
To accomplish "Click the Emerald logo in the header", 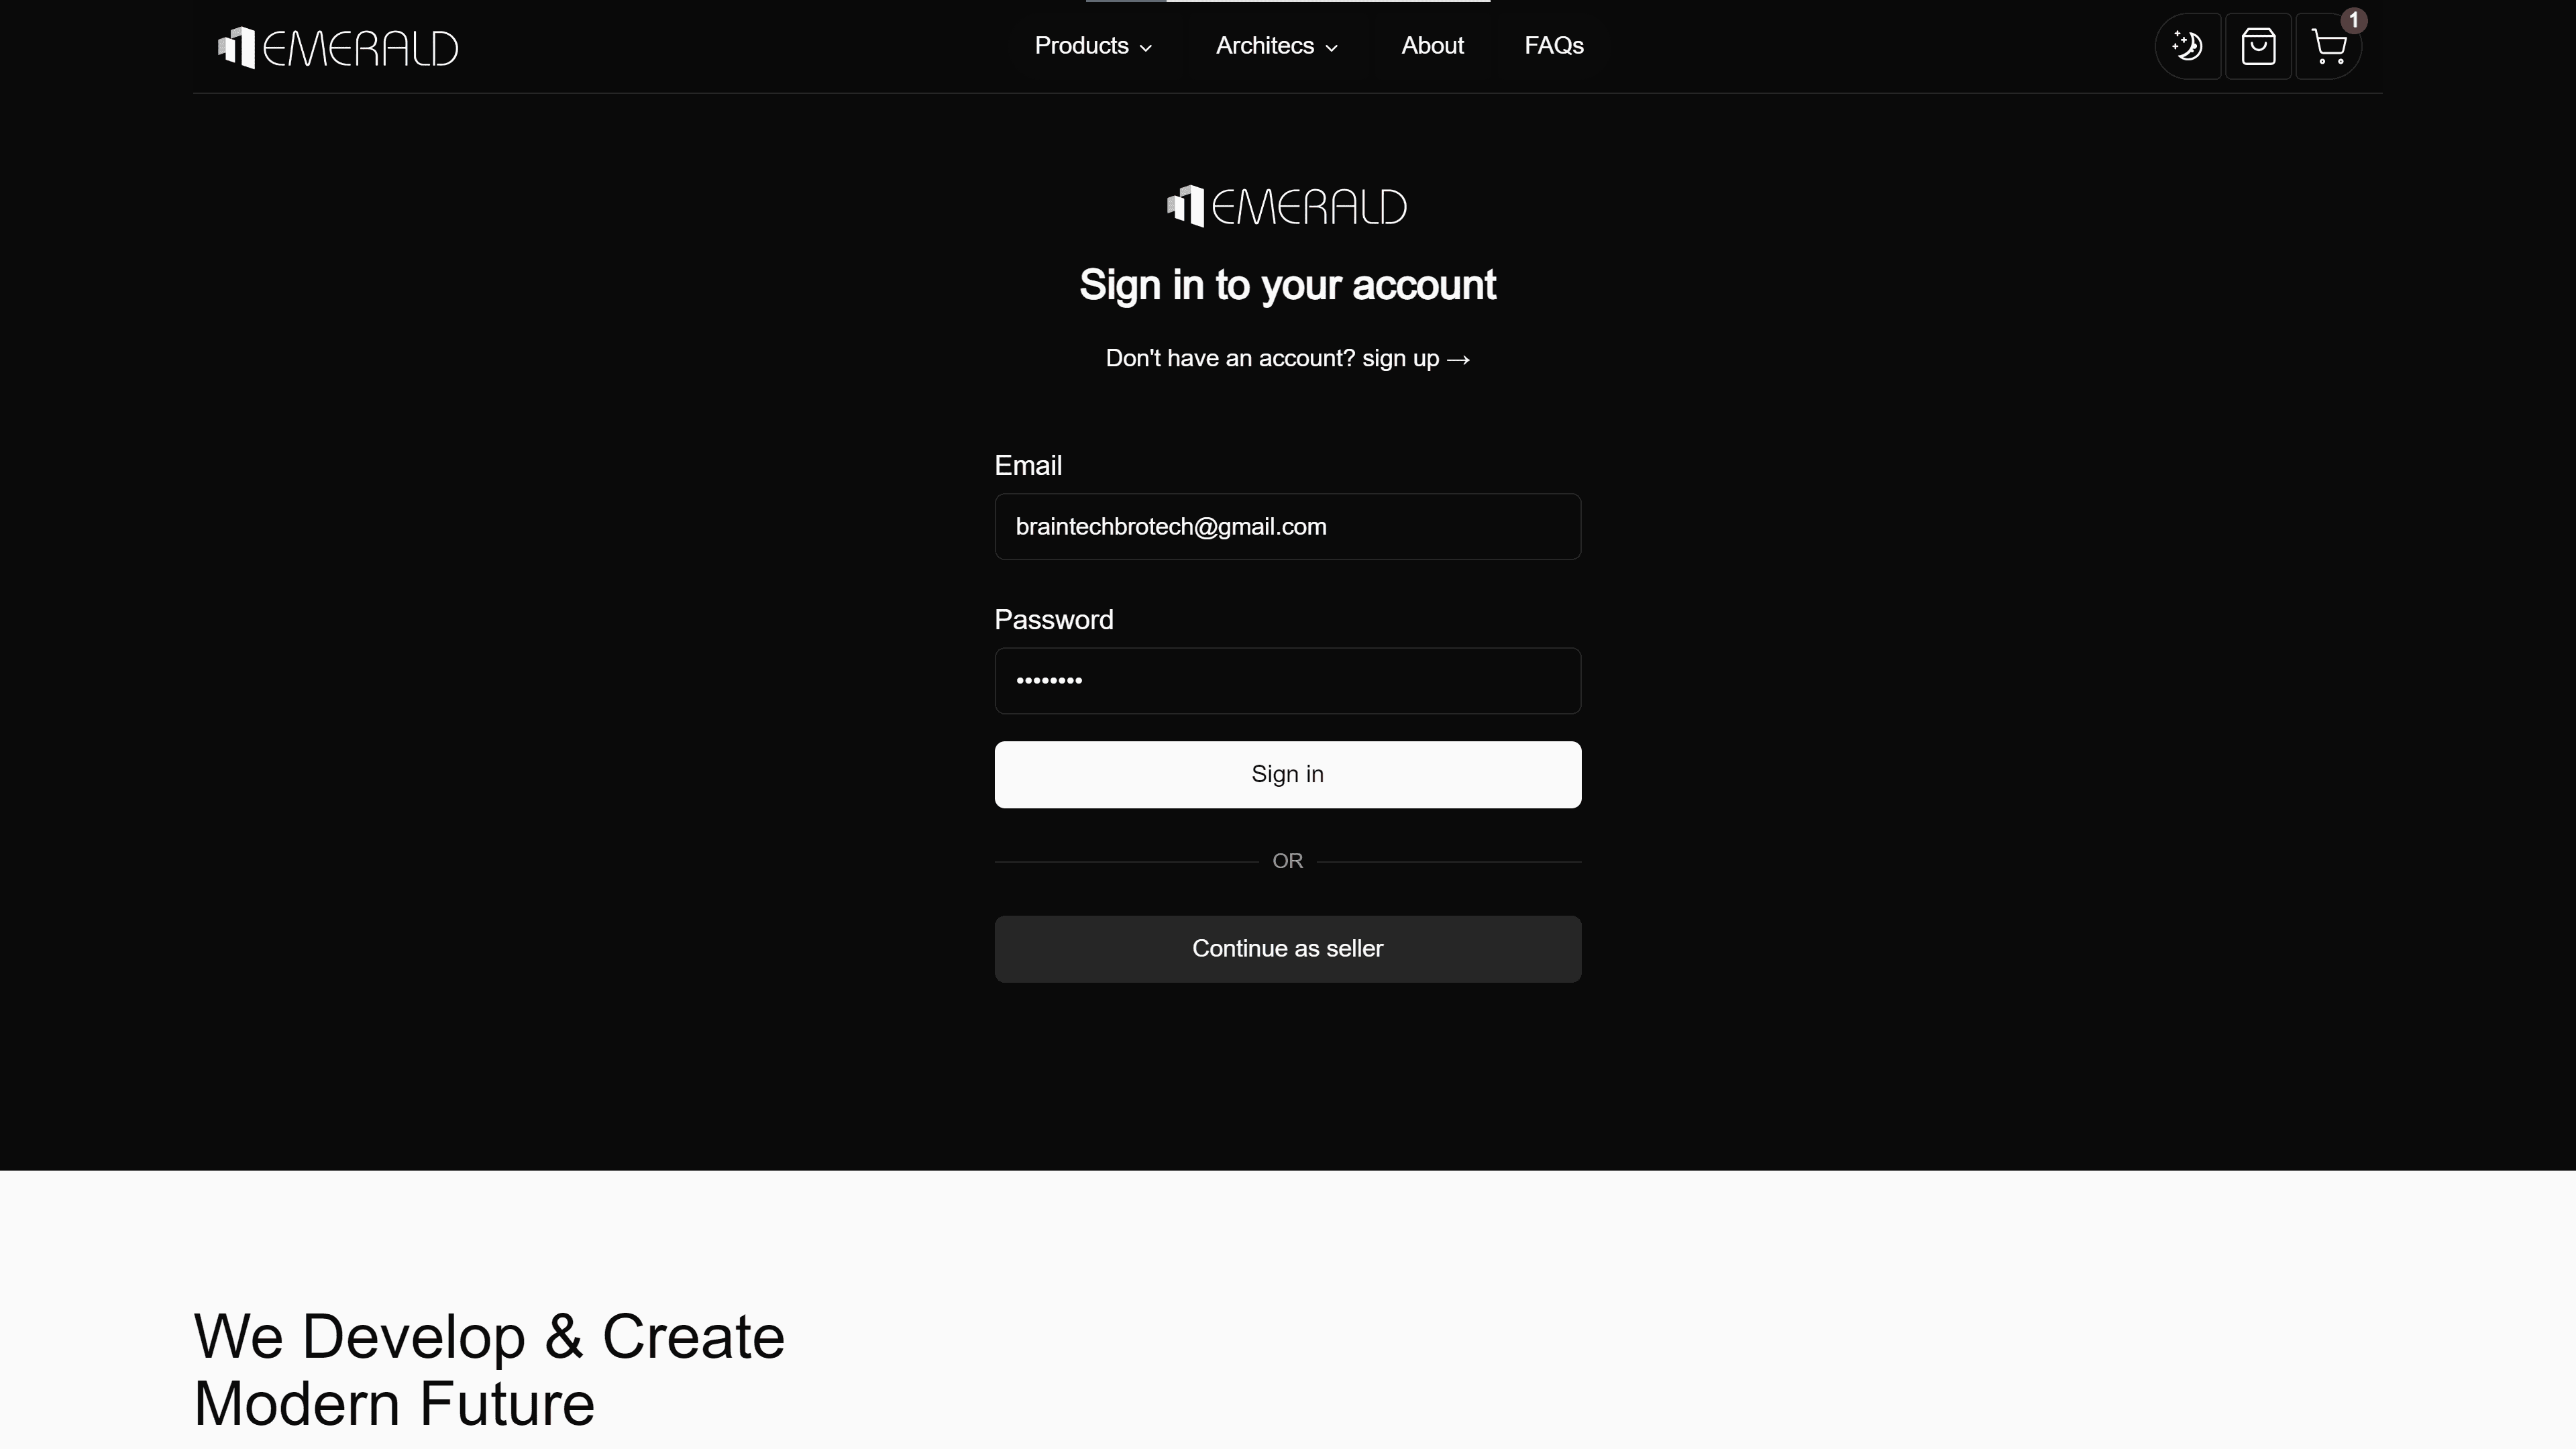I will pyautogui.click(x=338, y=47).
